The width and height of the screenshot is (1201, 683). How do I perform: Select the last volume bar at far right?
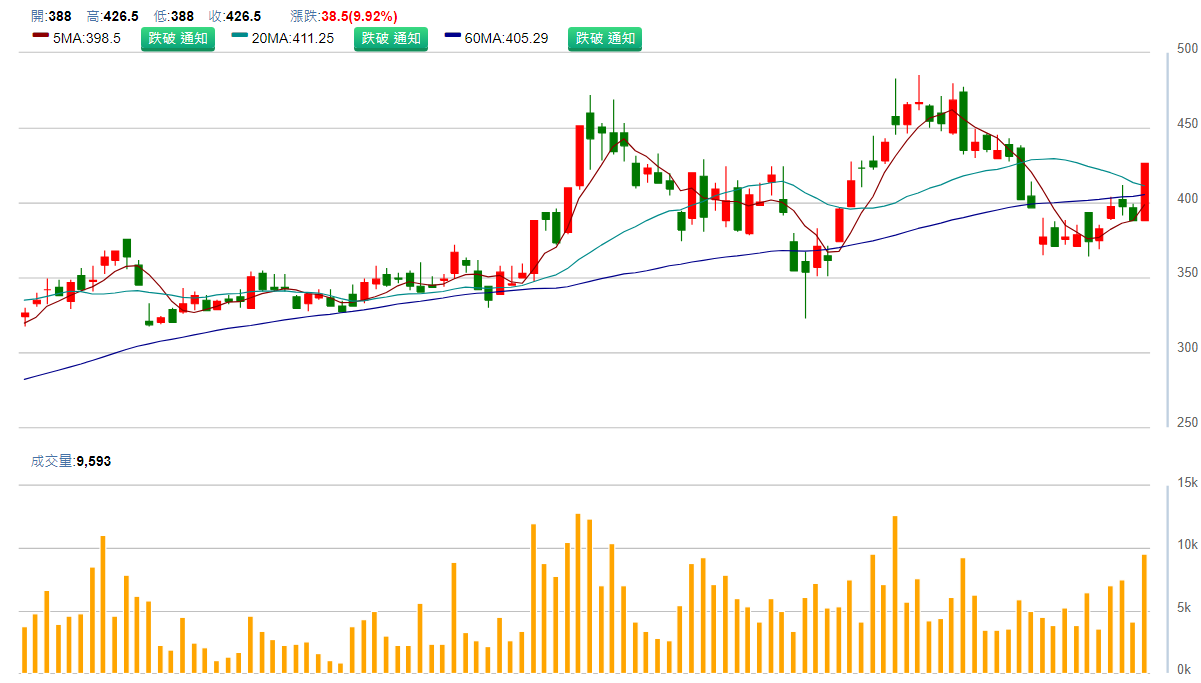(x=1144, y=613)
